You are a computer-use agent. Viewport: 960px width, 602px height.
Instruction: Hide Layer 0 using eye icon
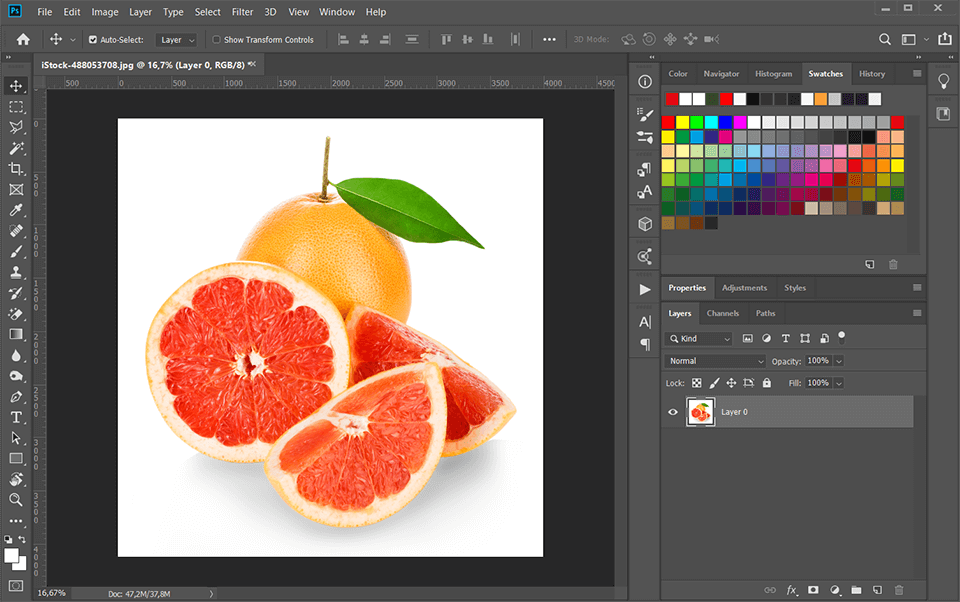point(673,412)
